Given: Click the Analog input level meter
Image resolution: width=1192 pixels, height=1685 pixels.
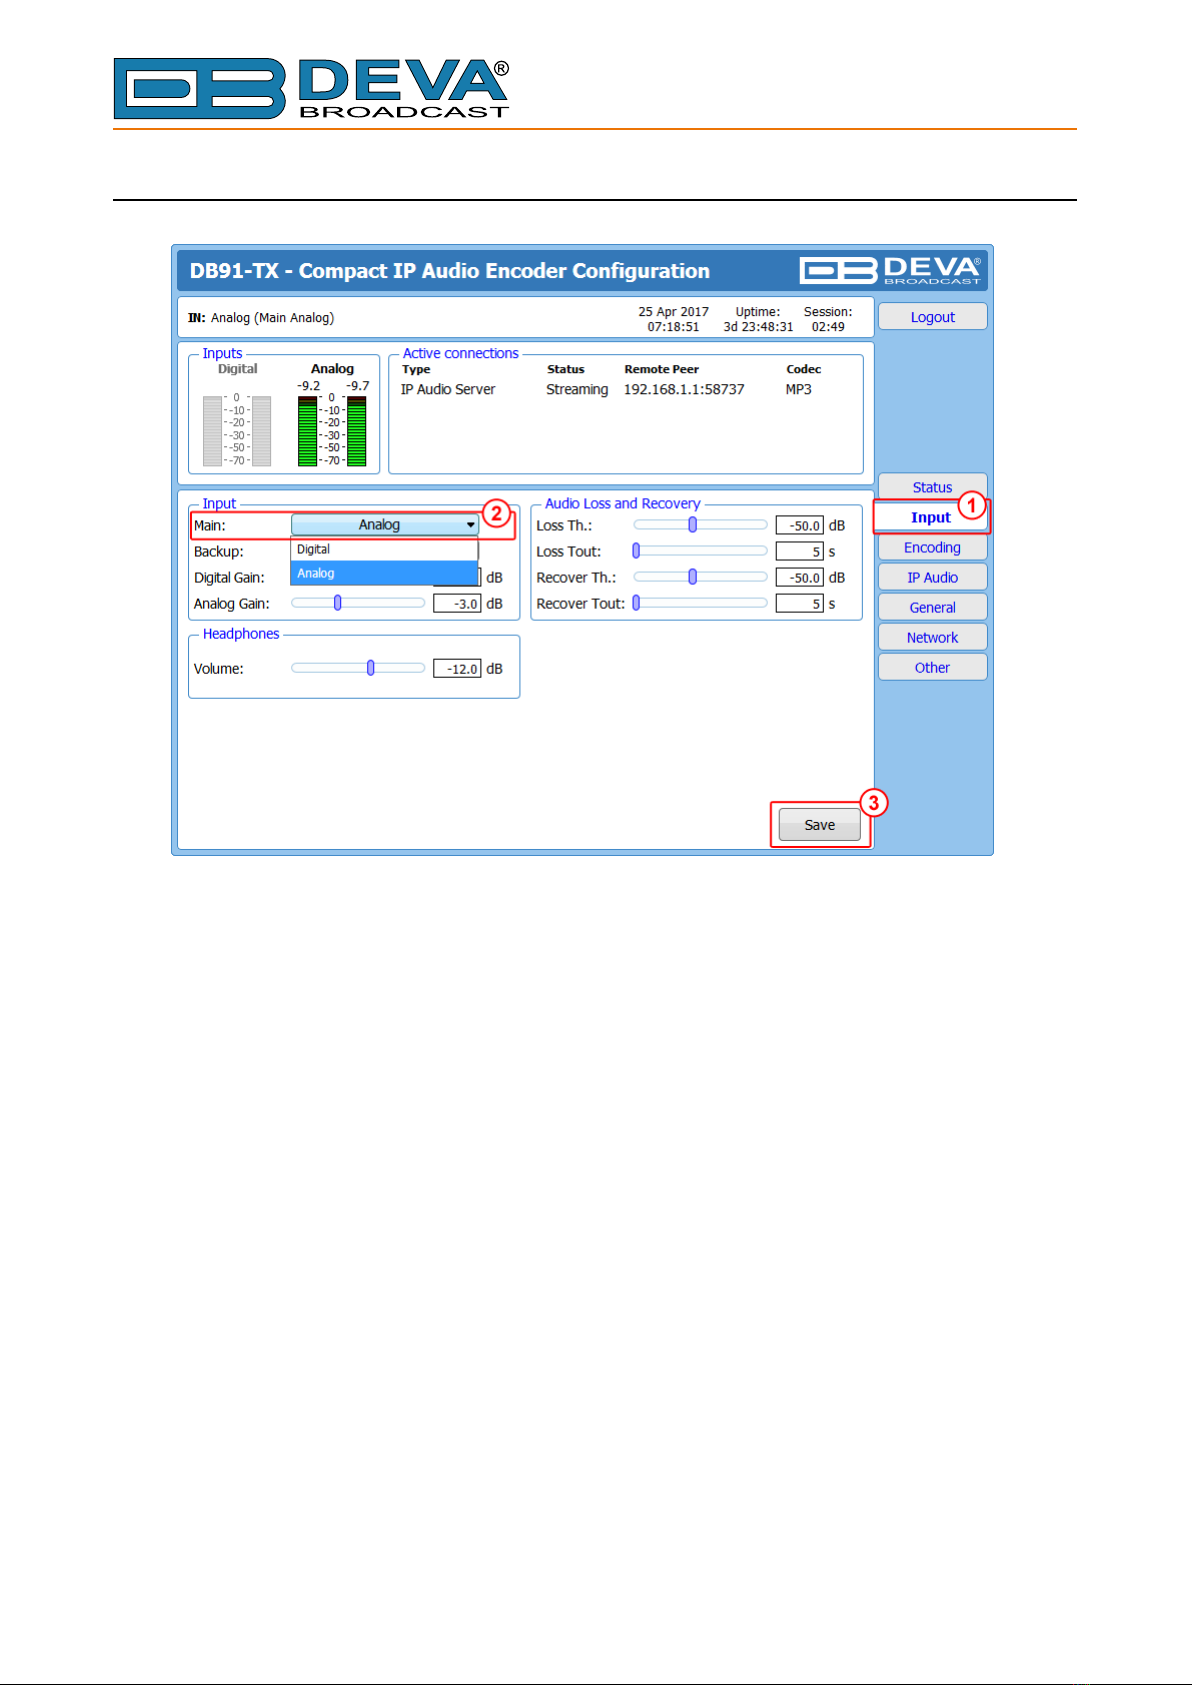Looking at the screenshot, I should click(332, 431).
